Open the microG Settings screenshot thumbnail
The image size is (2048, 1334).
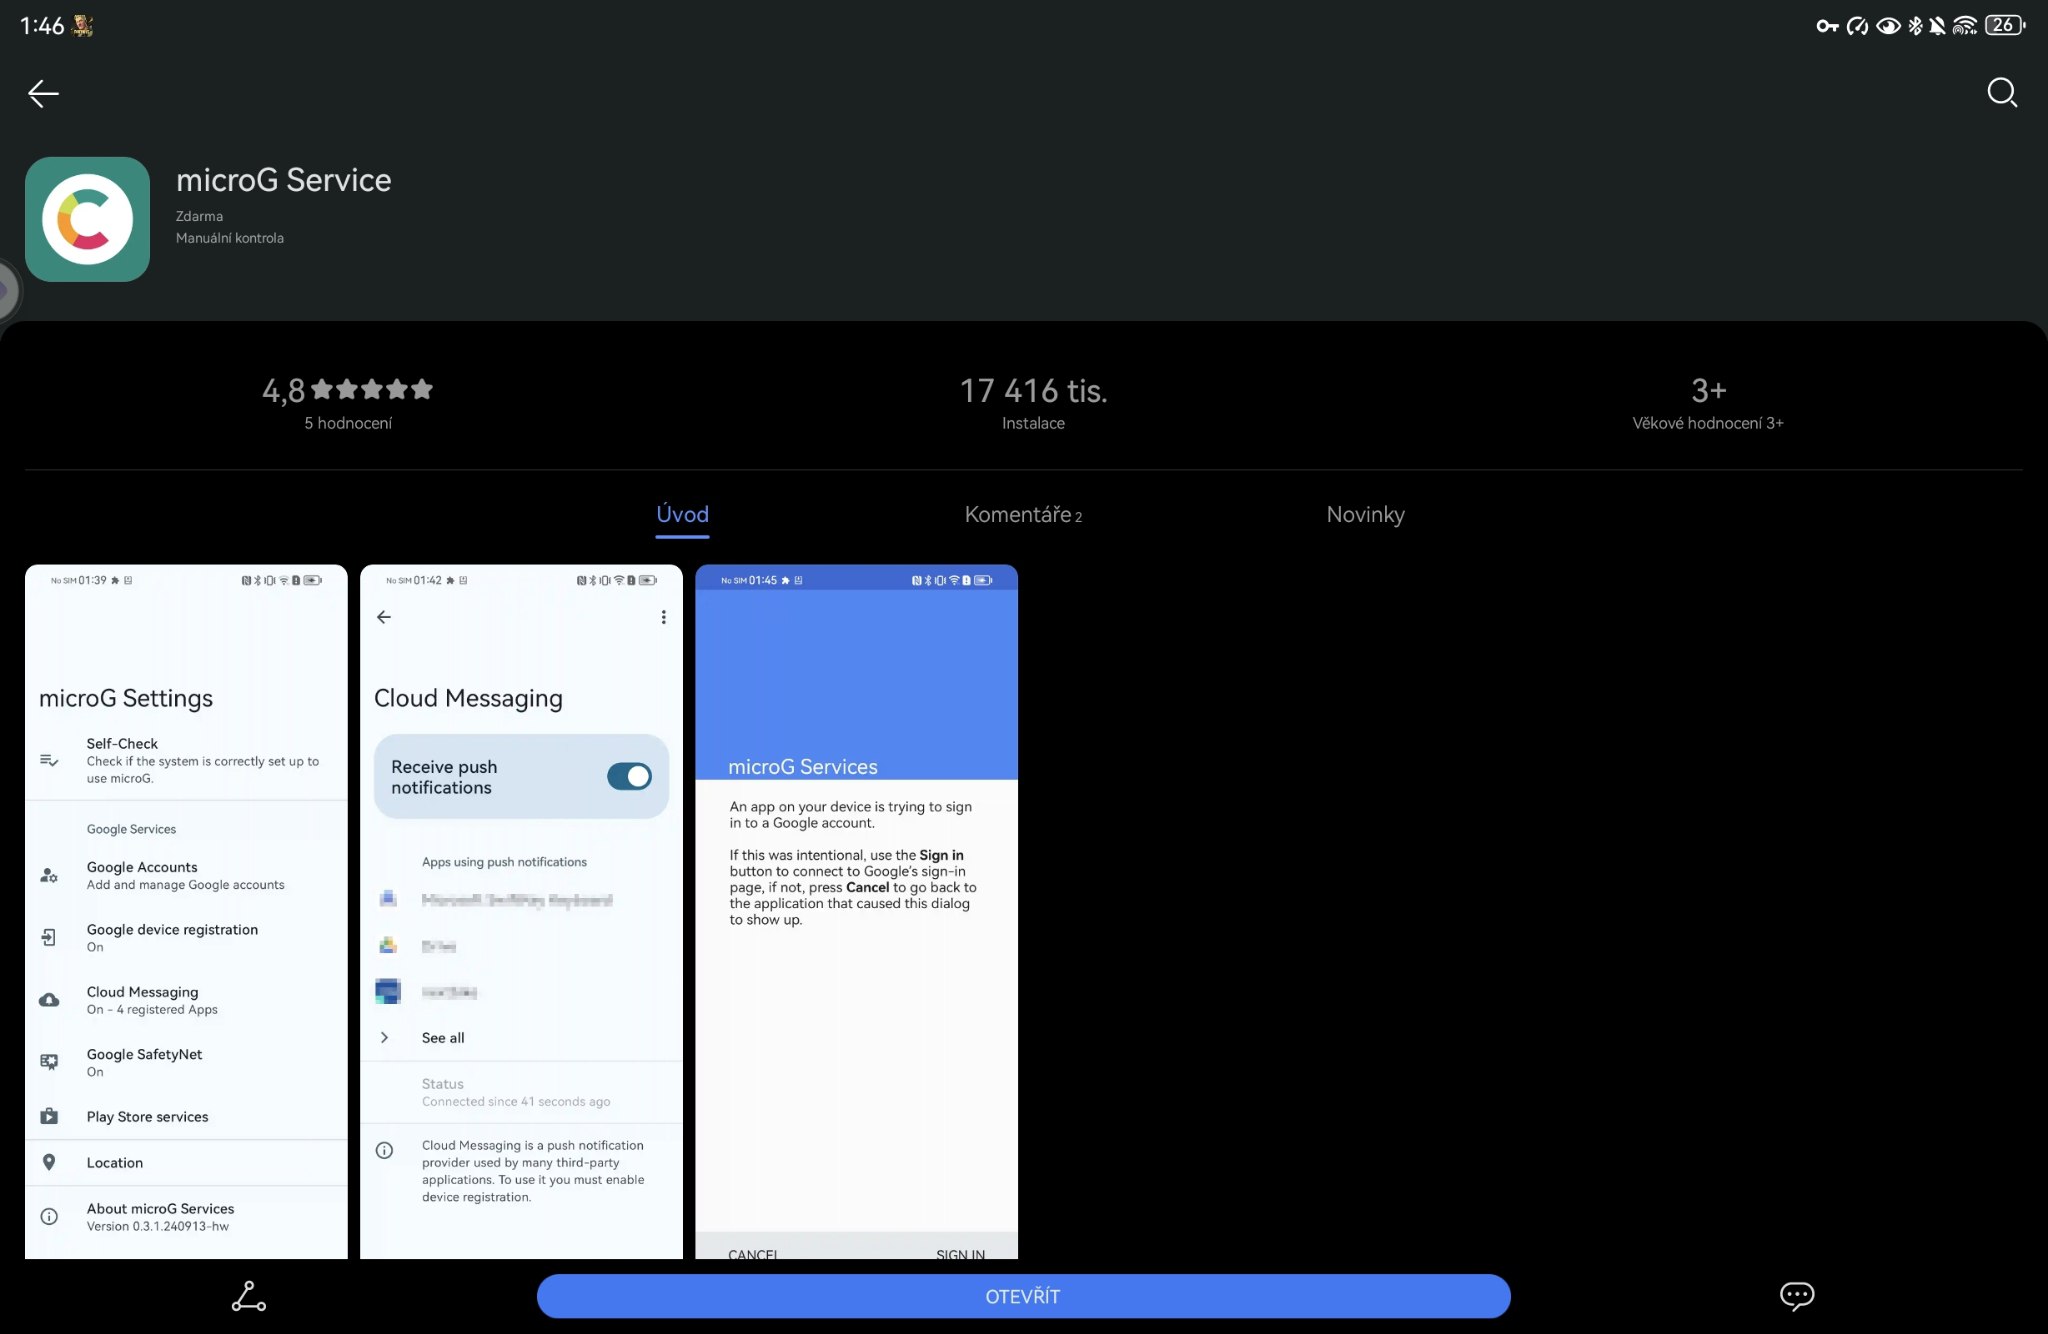pyautogui.click(x=186, y=910)
